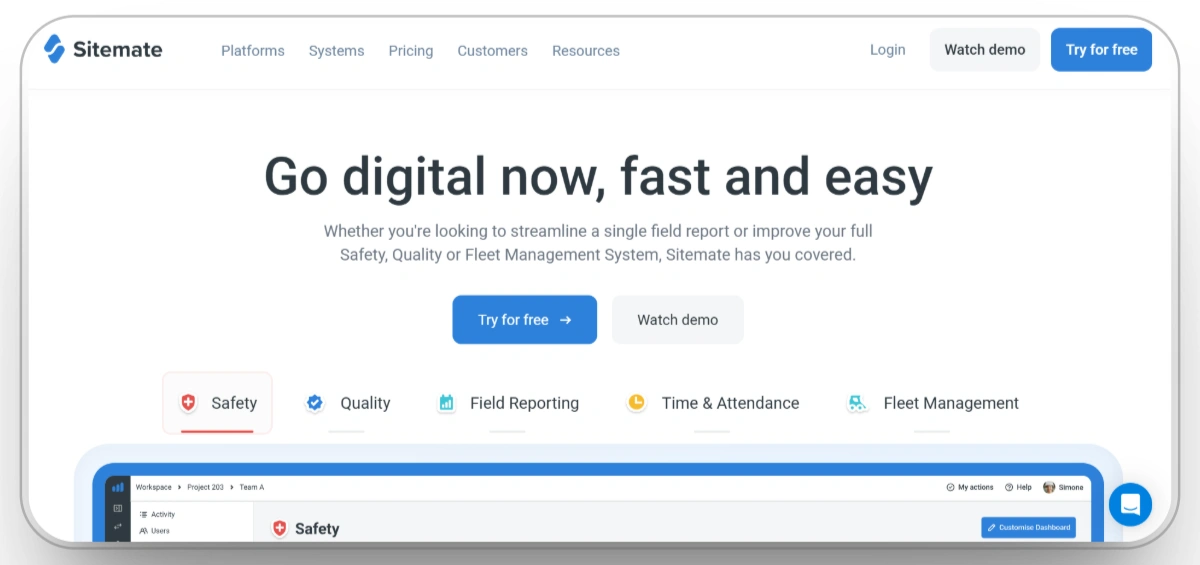Click the Customise Dashboard button
The image size is (1200, 565).
pyautogui.click(x=1028, y=527)
